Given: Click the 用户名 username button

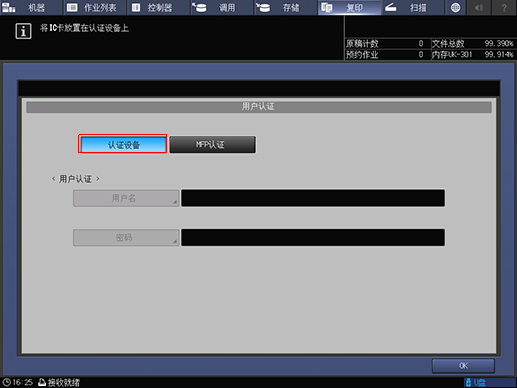Looking at the screenshot, I should click(x=126, y=198).
